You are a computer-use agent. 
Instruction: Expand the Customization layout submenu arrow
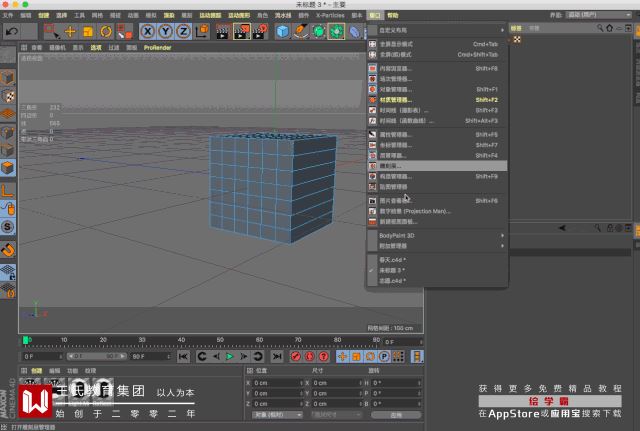click(502, 30)
